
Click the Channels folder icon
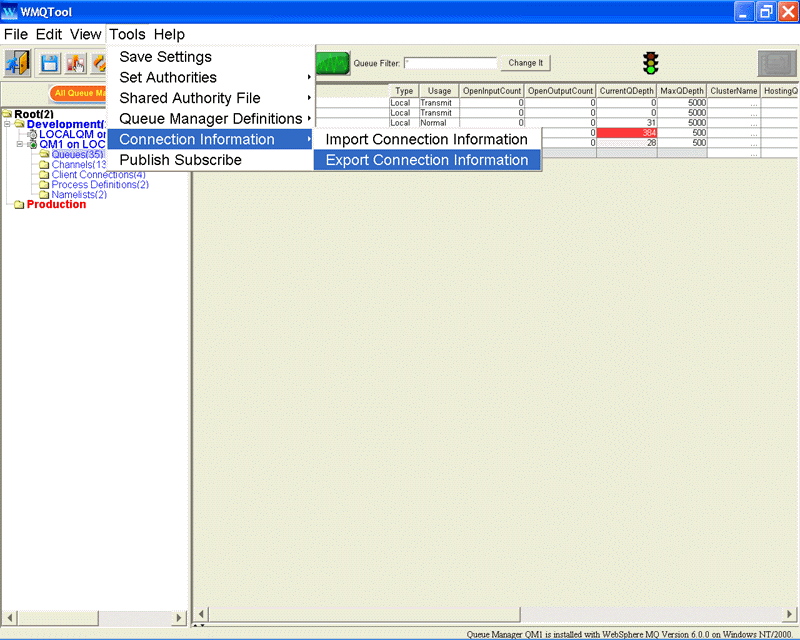44,164
